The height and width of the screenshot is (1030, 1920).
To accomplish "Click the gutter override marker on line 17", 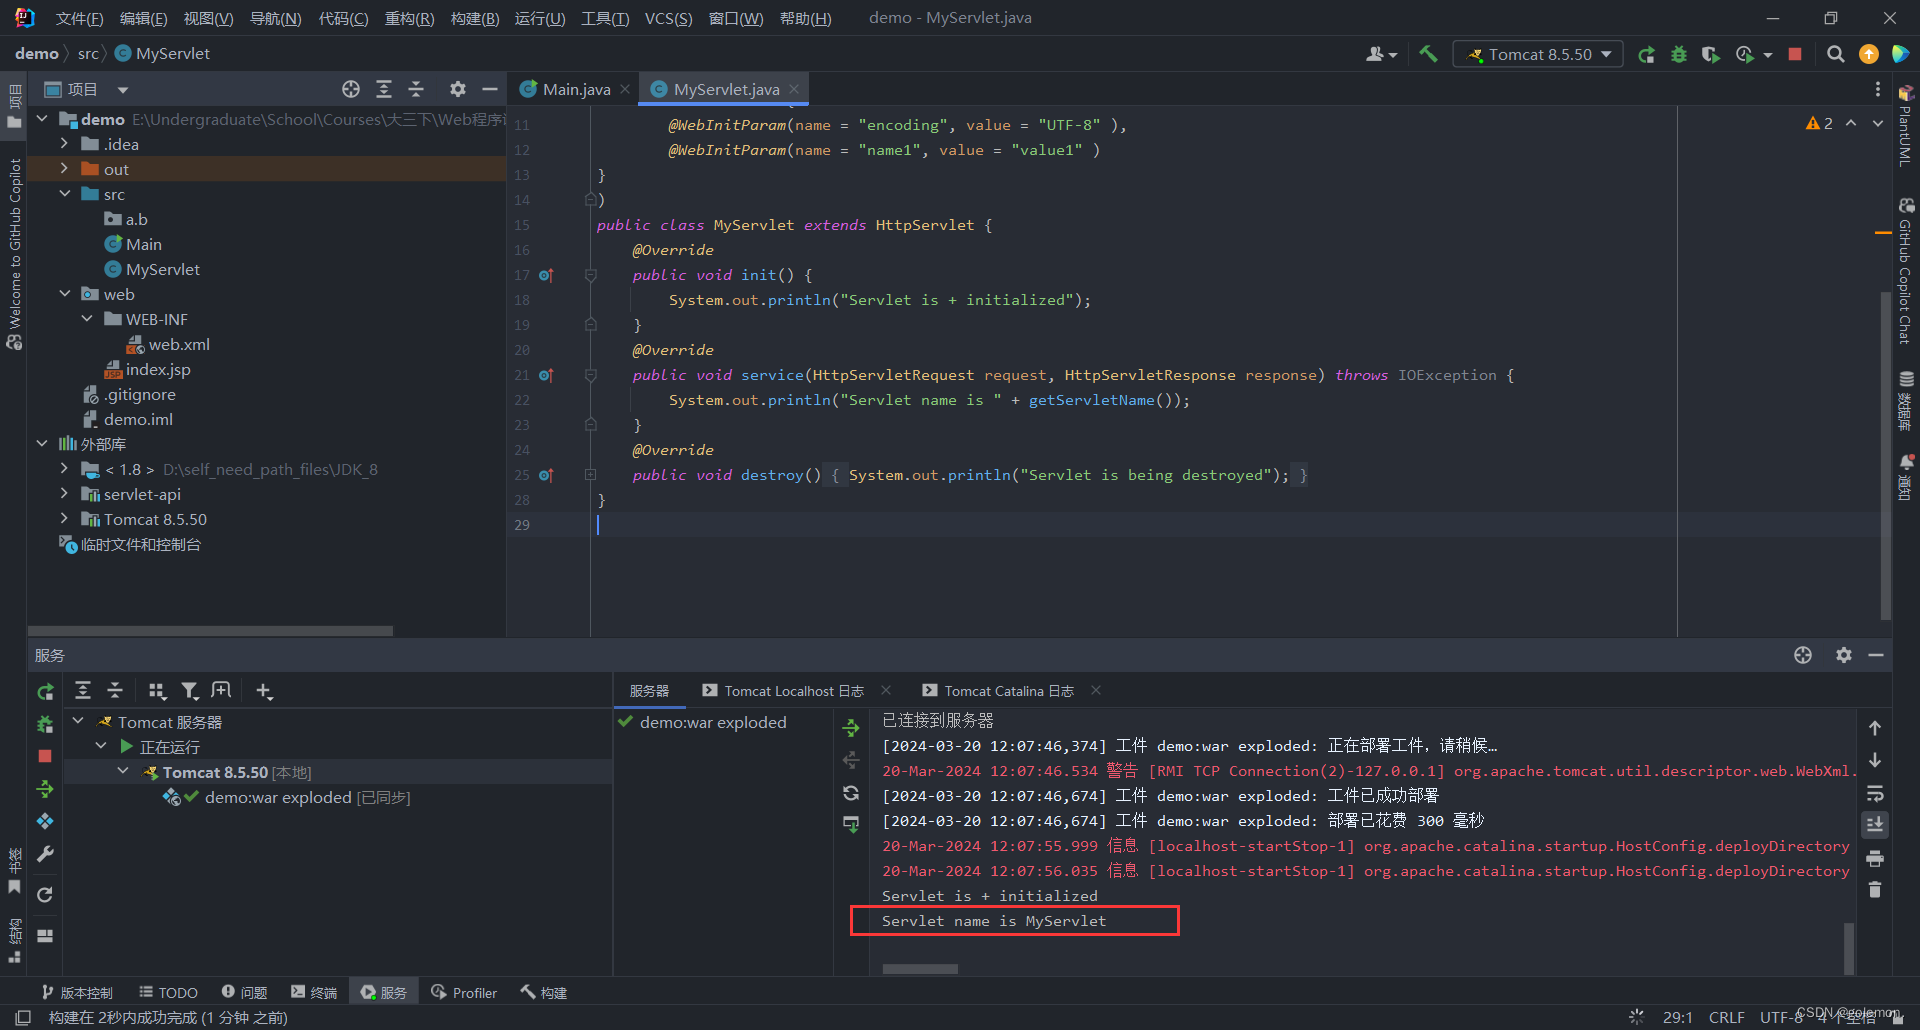I will pos(546,275).
